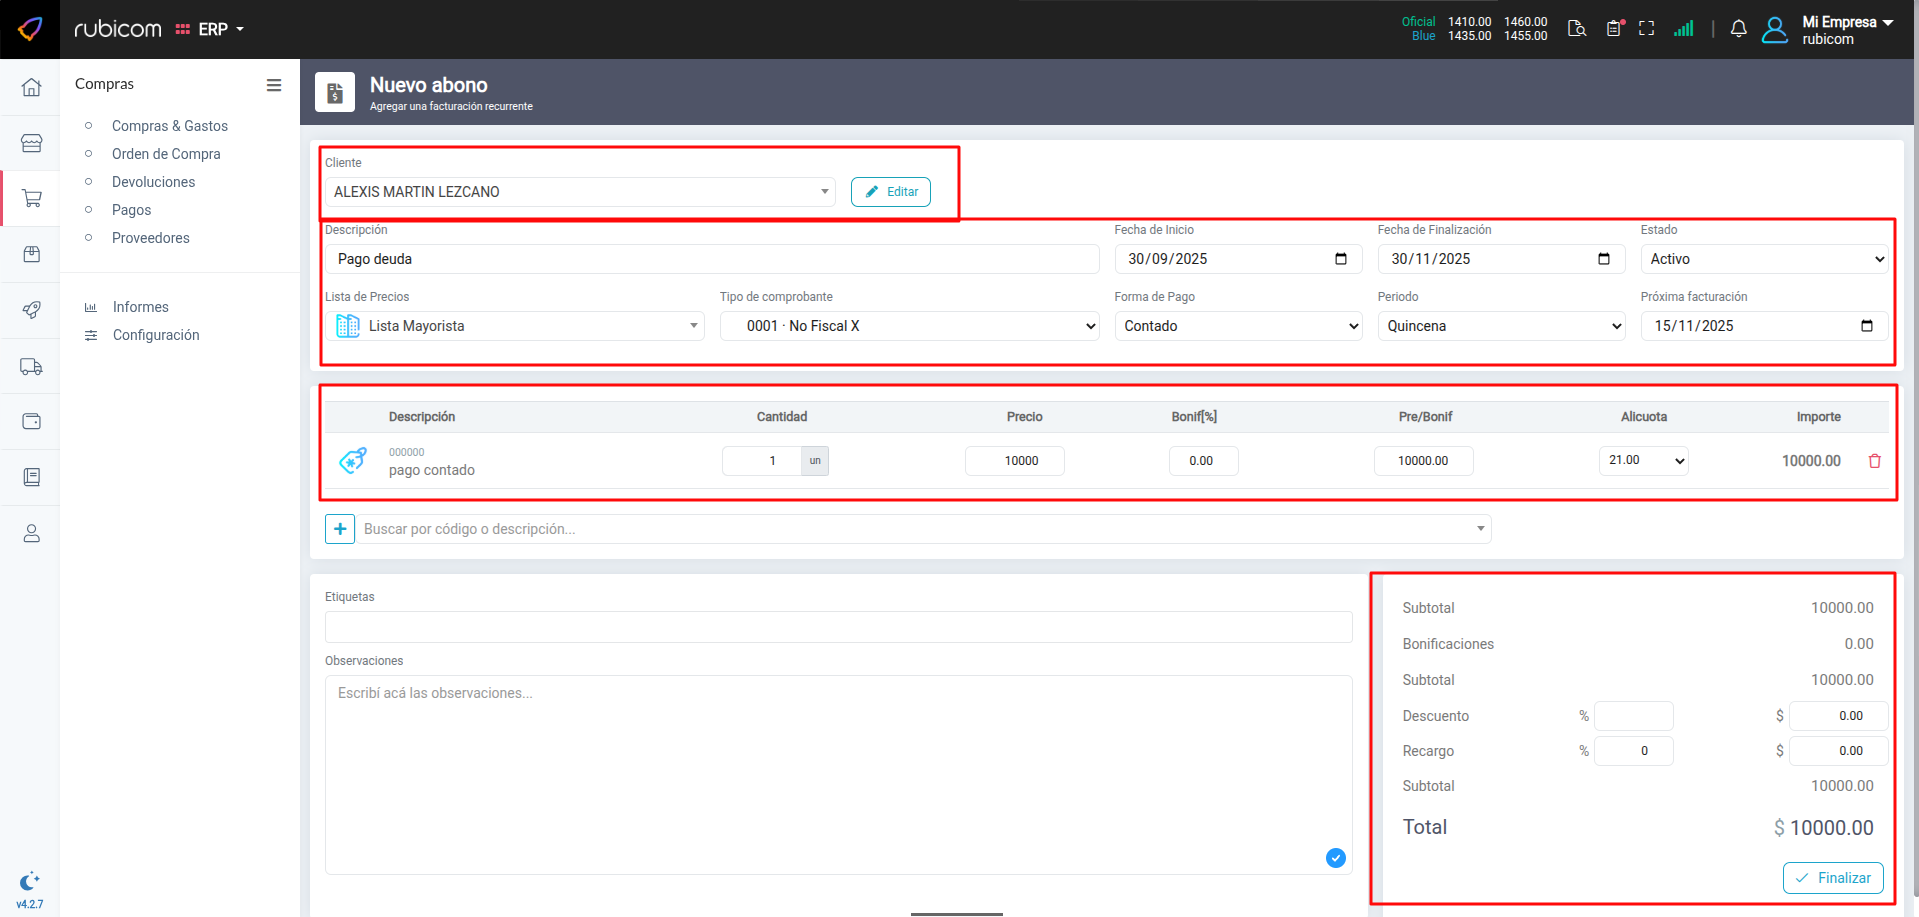Click the Descuento percentage input field

(1632, 716)
